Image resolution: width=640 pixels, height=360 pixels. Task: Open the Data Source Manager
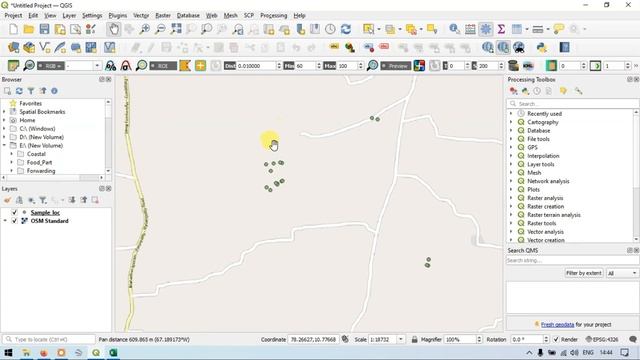pos(13,47)
